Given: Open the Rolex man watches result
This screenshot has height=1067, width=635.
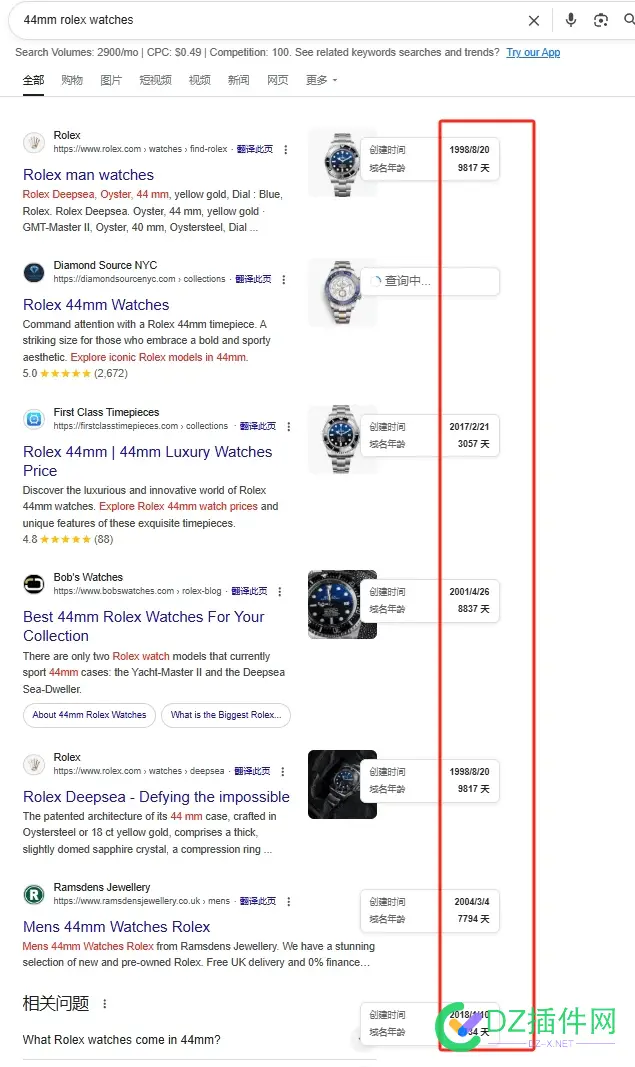Looking at the screenshot, I should click(x=88, y=175).
